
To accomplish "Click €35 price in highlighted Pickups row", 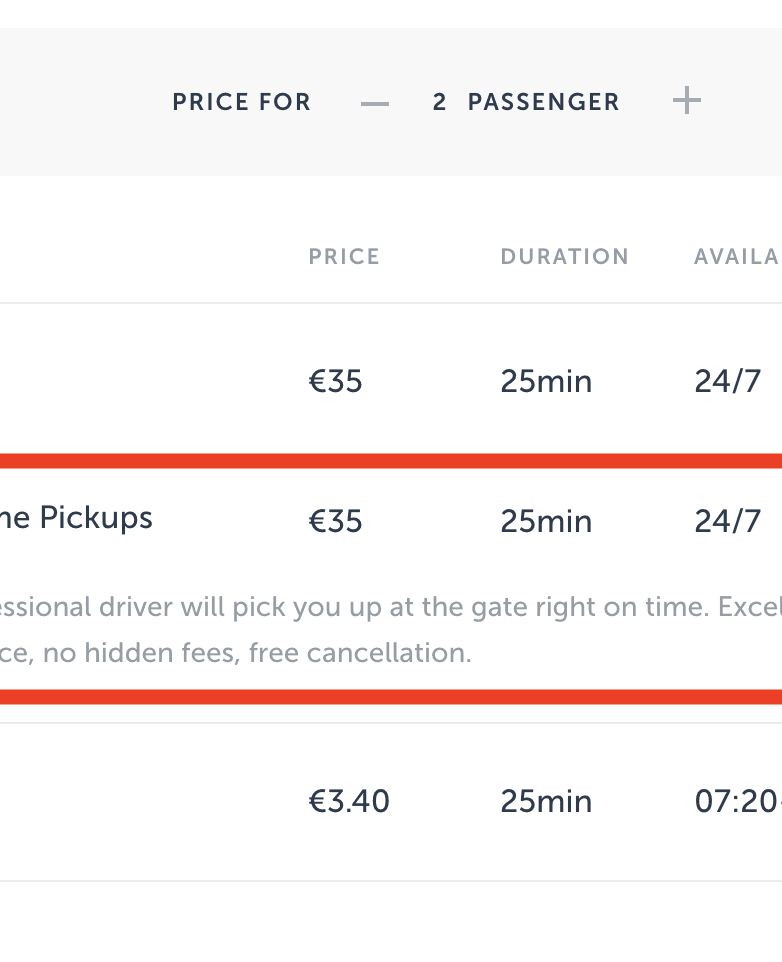I will (x=335, y=521).
